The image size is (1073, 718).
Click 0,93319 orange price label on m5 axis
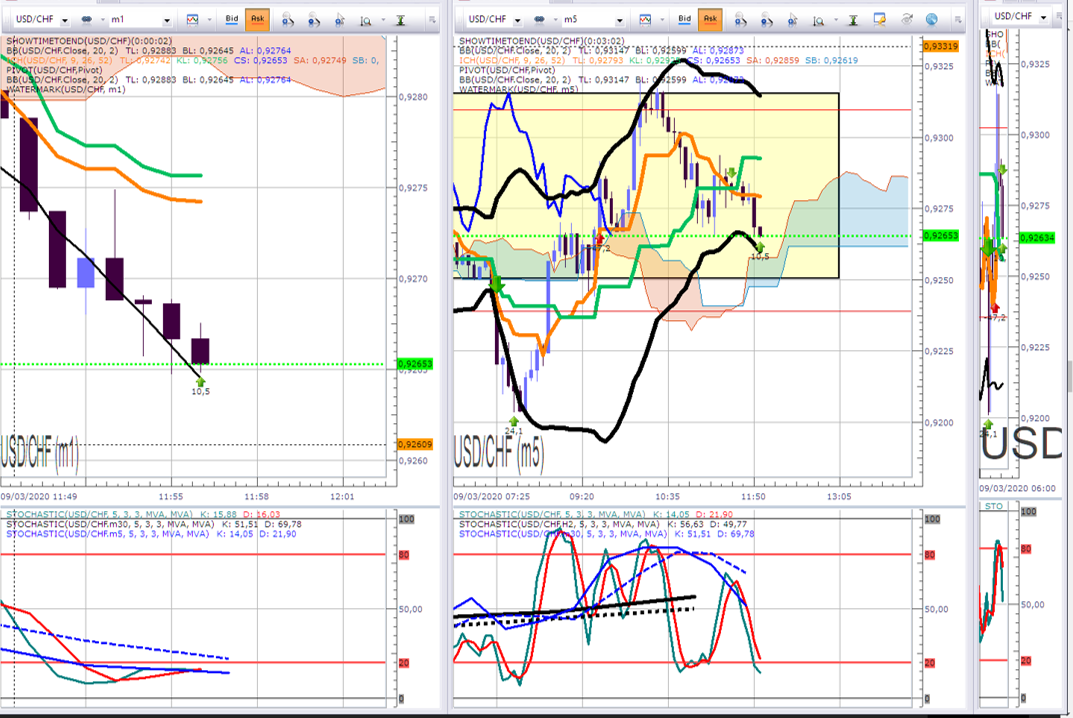tap(941, 46)
